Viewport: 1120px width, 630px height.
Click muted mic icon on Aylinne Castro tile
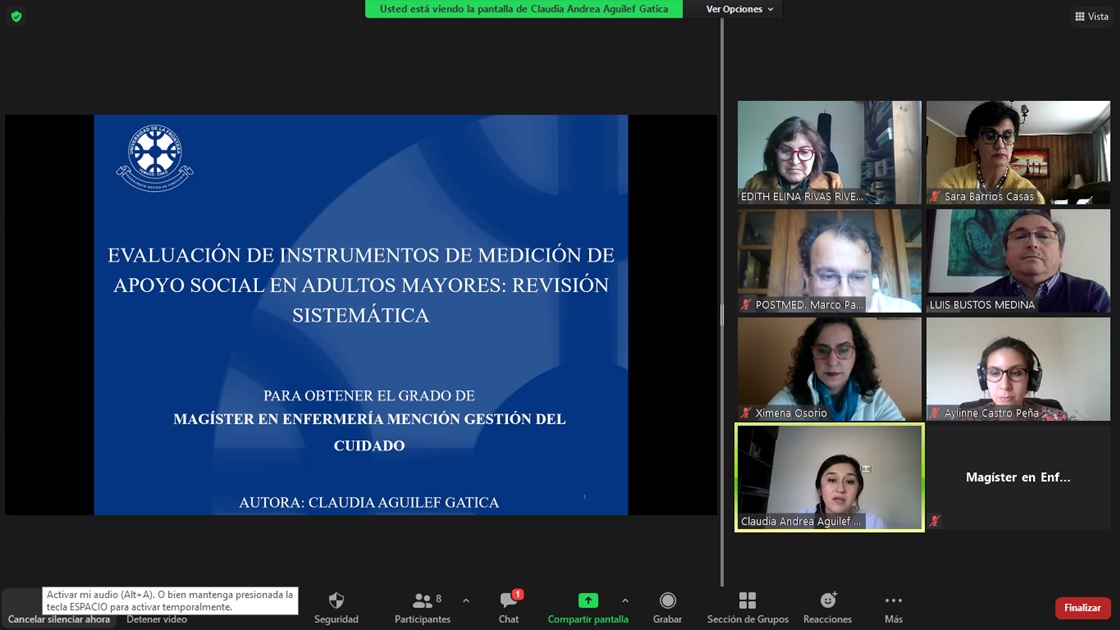click(934, 413)
